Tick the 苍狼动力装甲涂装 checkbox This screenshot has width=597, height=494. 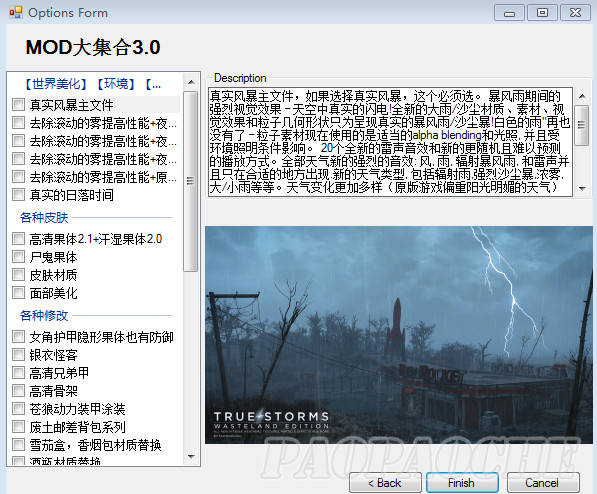pyautogui.click(x=18, y=409)
